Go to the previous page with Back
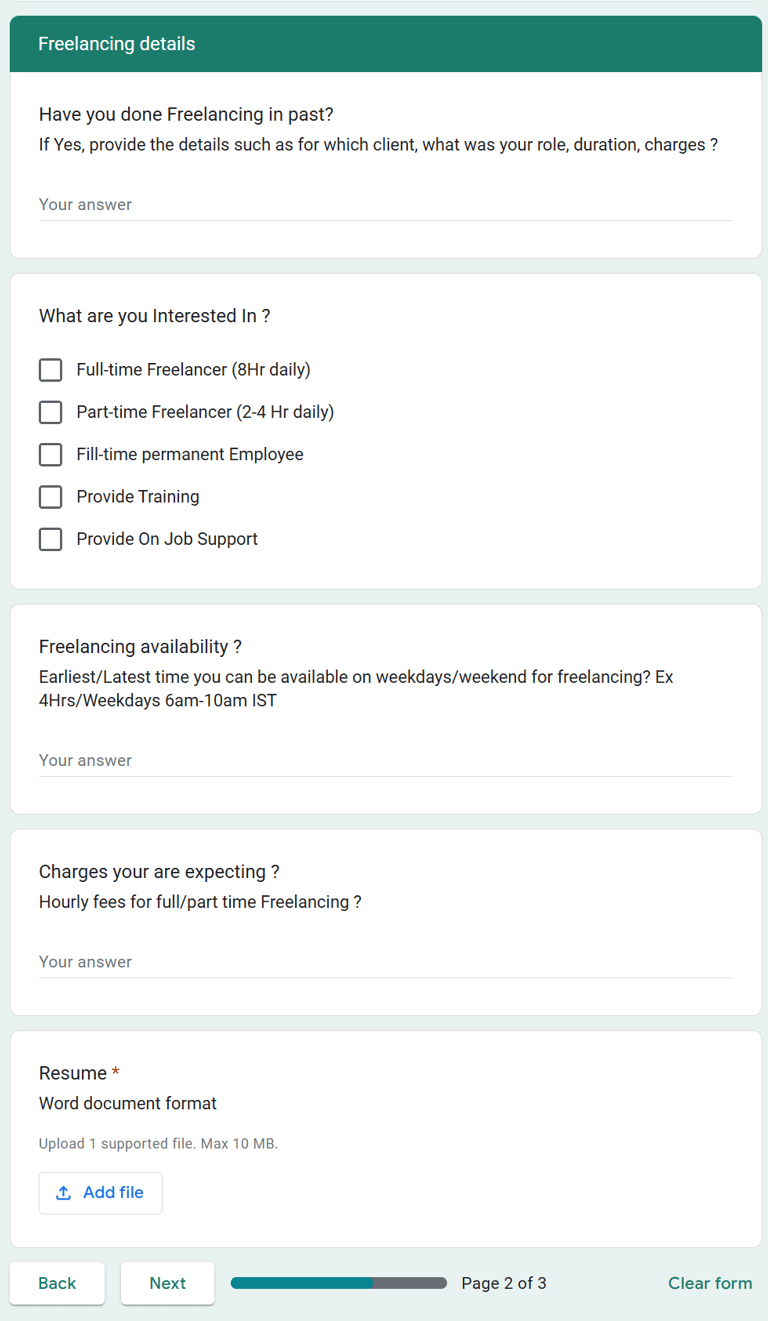The height and width of the screenshot is (1321, 768). (57, 1283)
